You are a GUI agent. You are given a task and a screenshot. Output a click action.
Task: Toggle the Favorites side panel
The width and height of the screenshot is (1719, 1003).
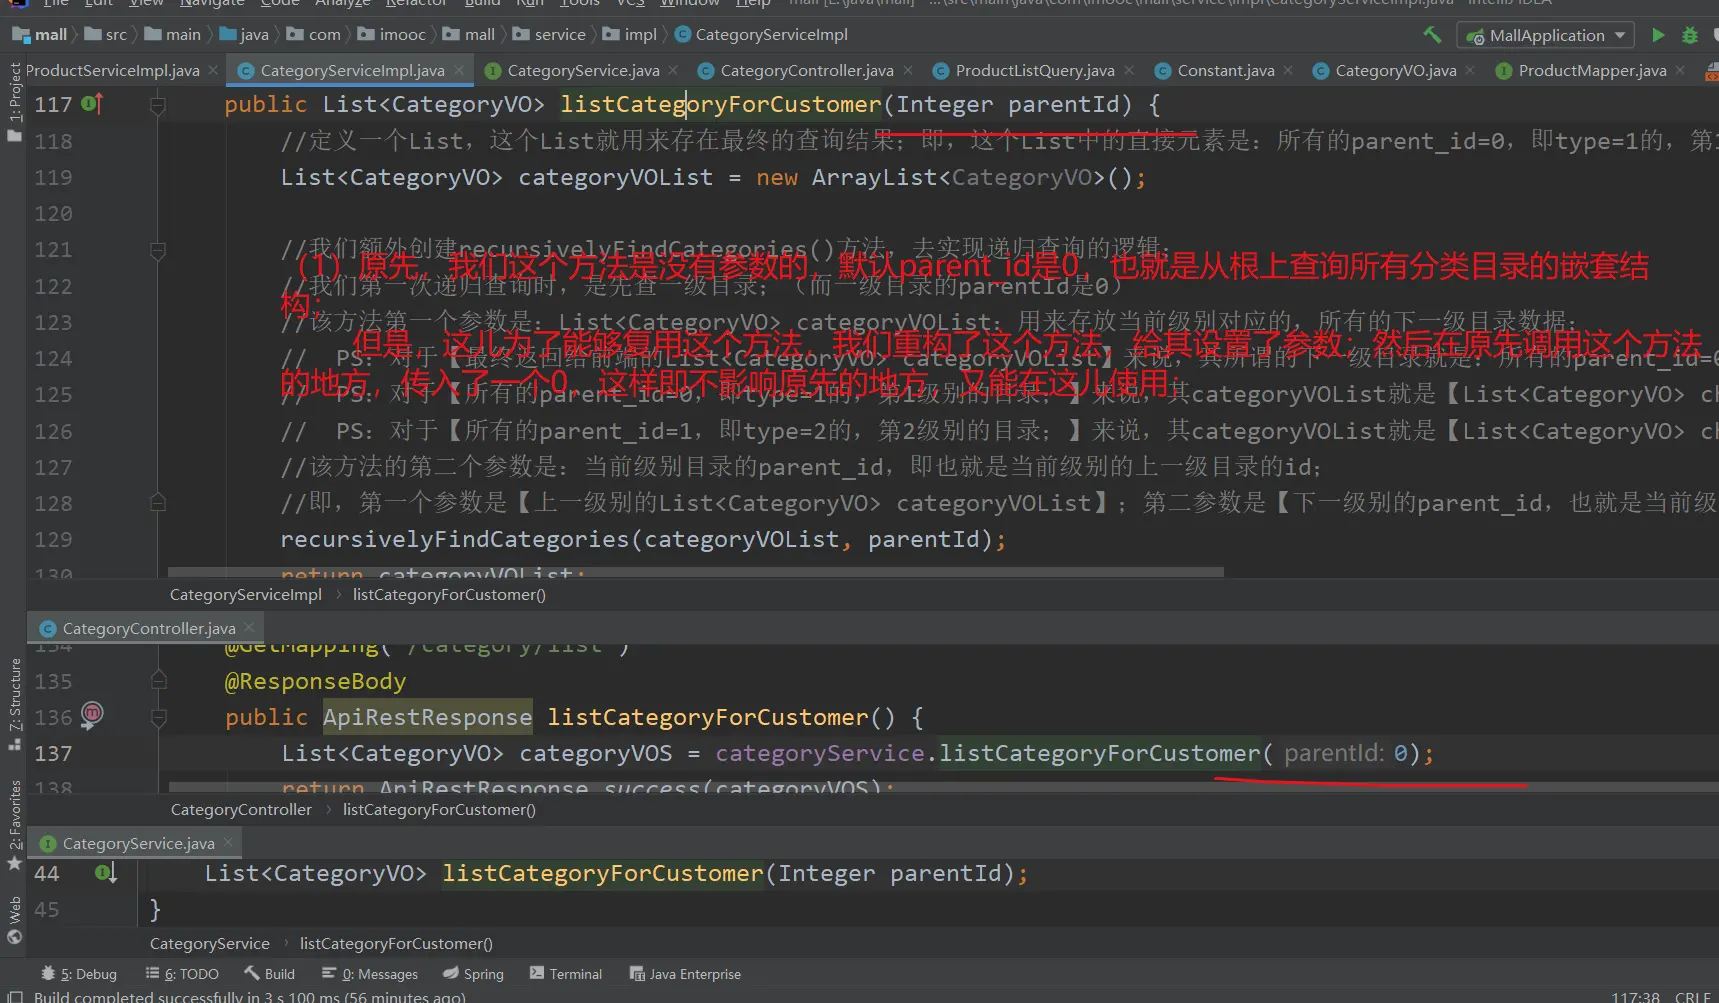14,822
